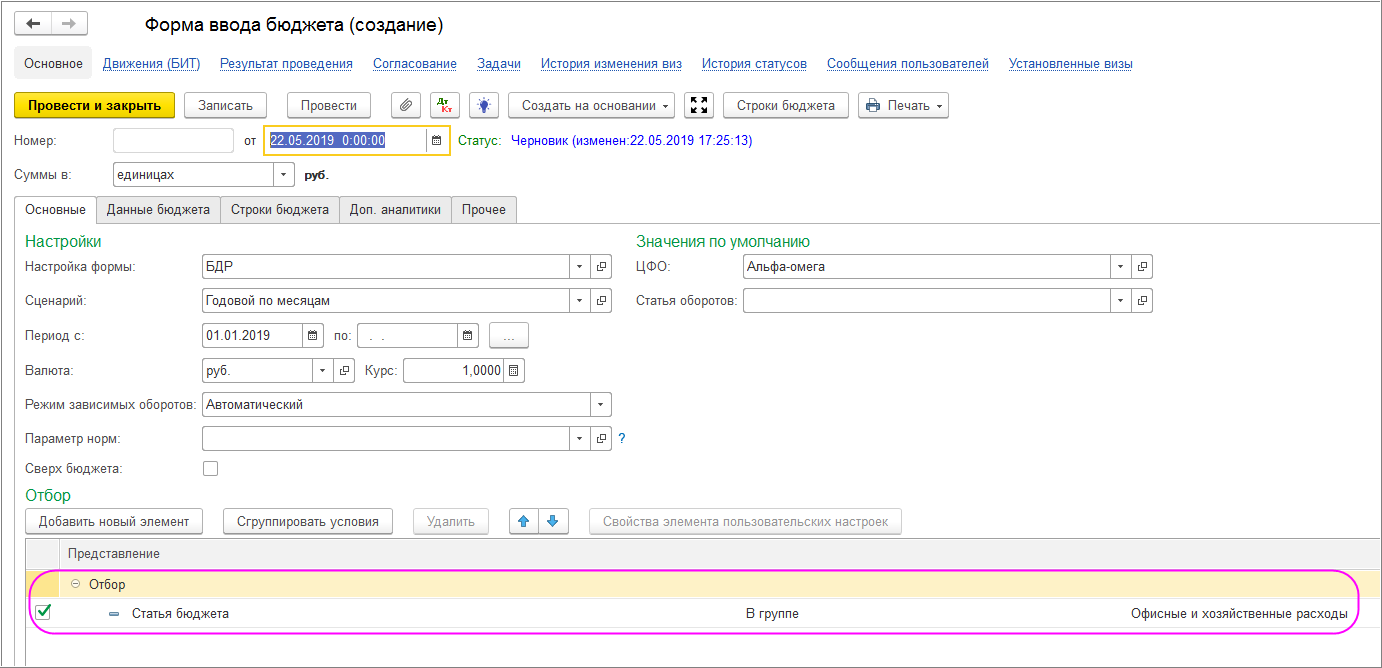Click Провести и закрыть button
The width and height of the screenshot is (1382, 668).
coord(95,105)
